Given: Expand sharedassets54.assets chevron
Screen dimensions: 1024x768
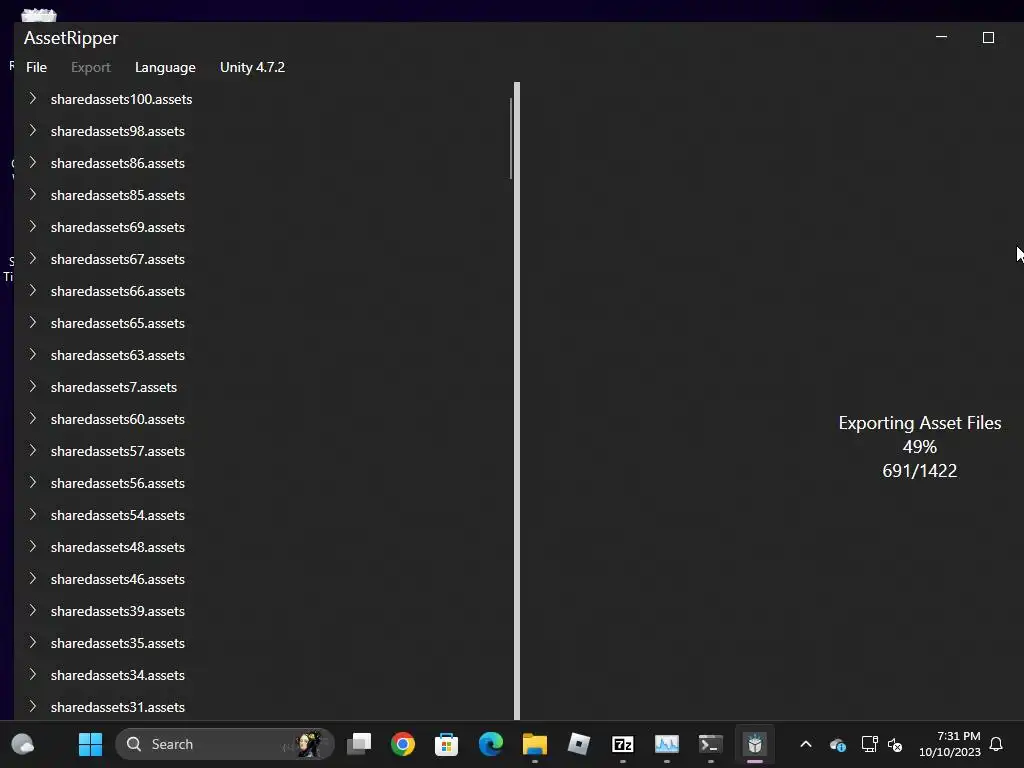Looking at the screenshot, I should click(33, 515).
